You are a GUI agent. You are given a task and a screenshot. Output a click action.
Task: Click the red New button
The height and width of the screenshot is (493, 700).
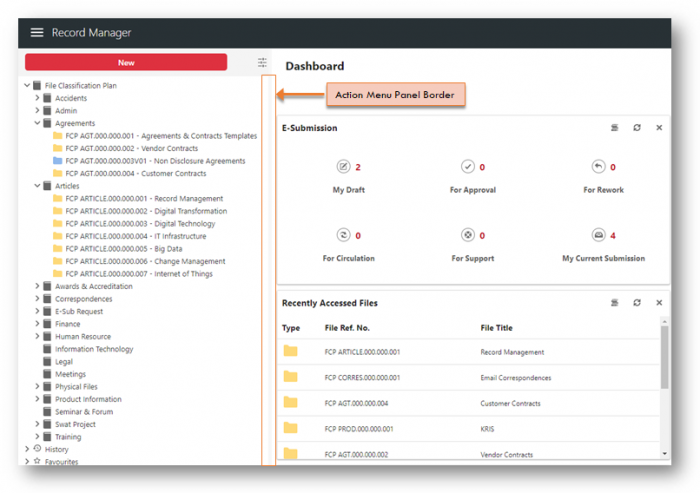(126, 62)
